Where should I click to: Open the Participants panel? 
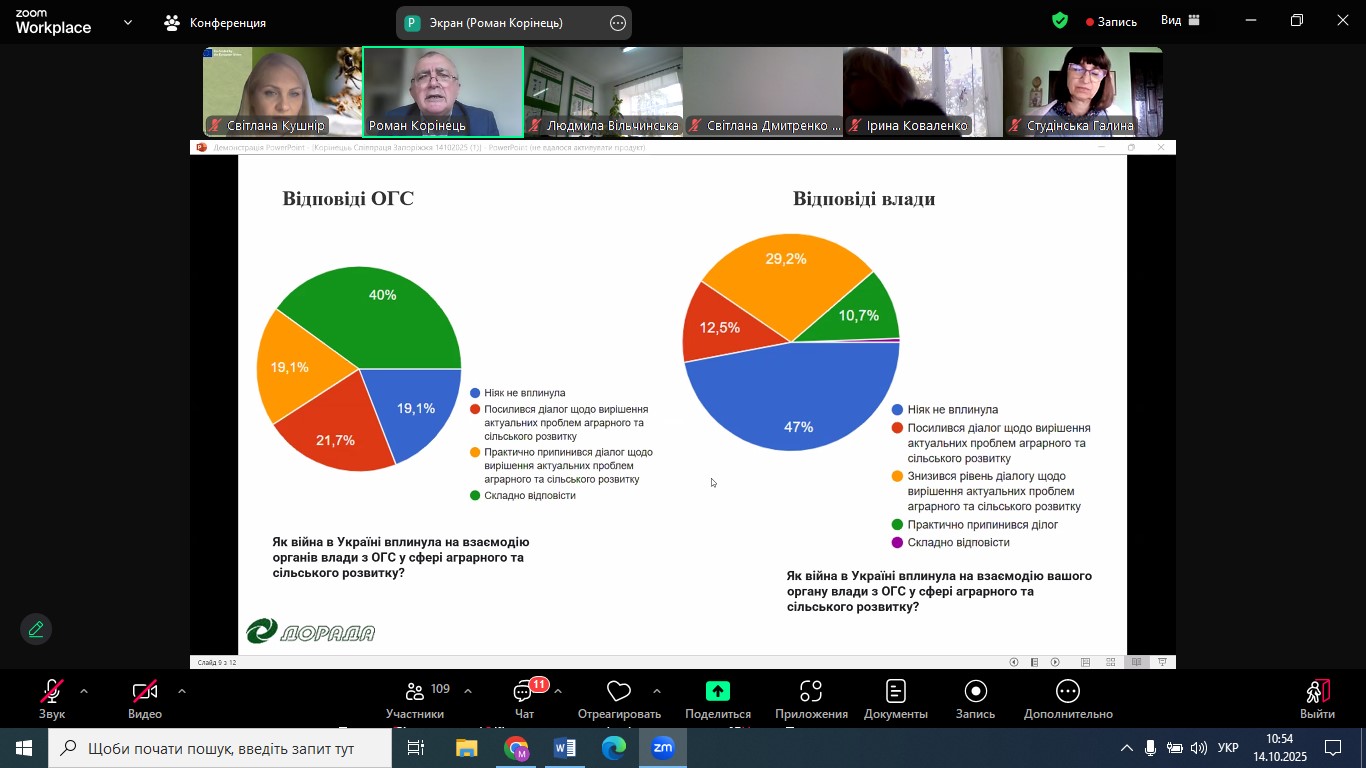pyautogui.click(x=415, y=699)
